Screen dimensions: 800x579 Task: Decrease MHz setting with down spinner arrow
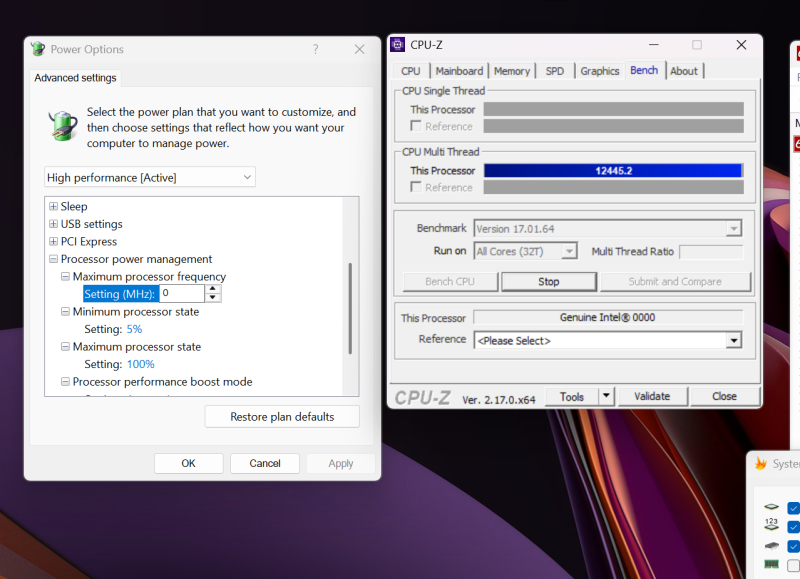click(x=213, y=298)
